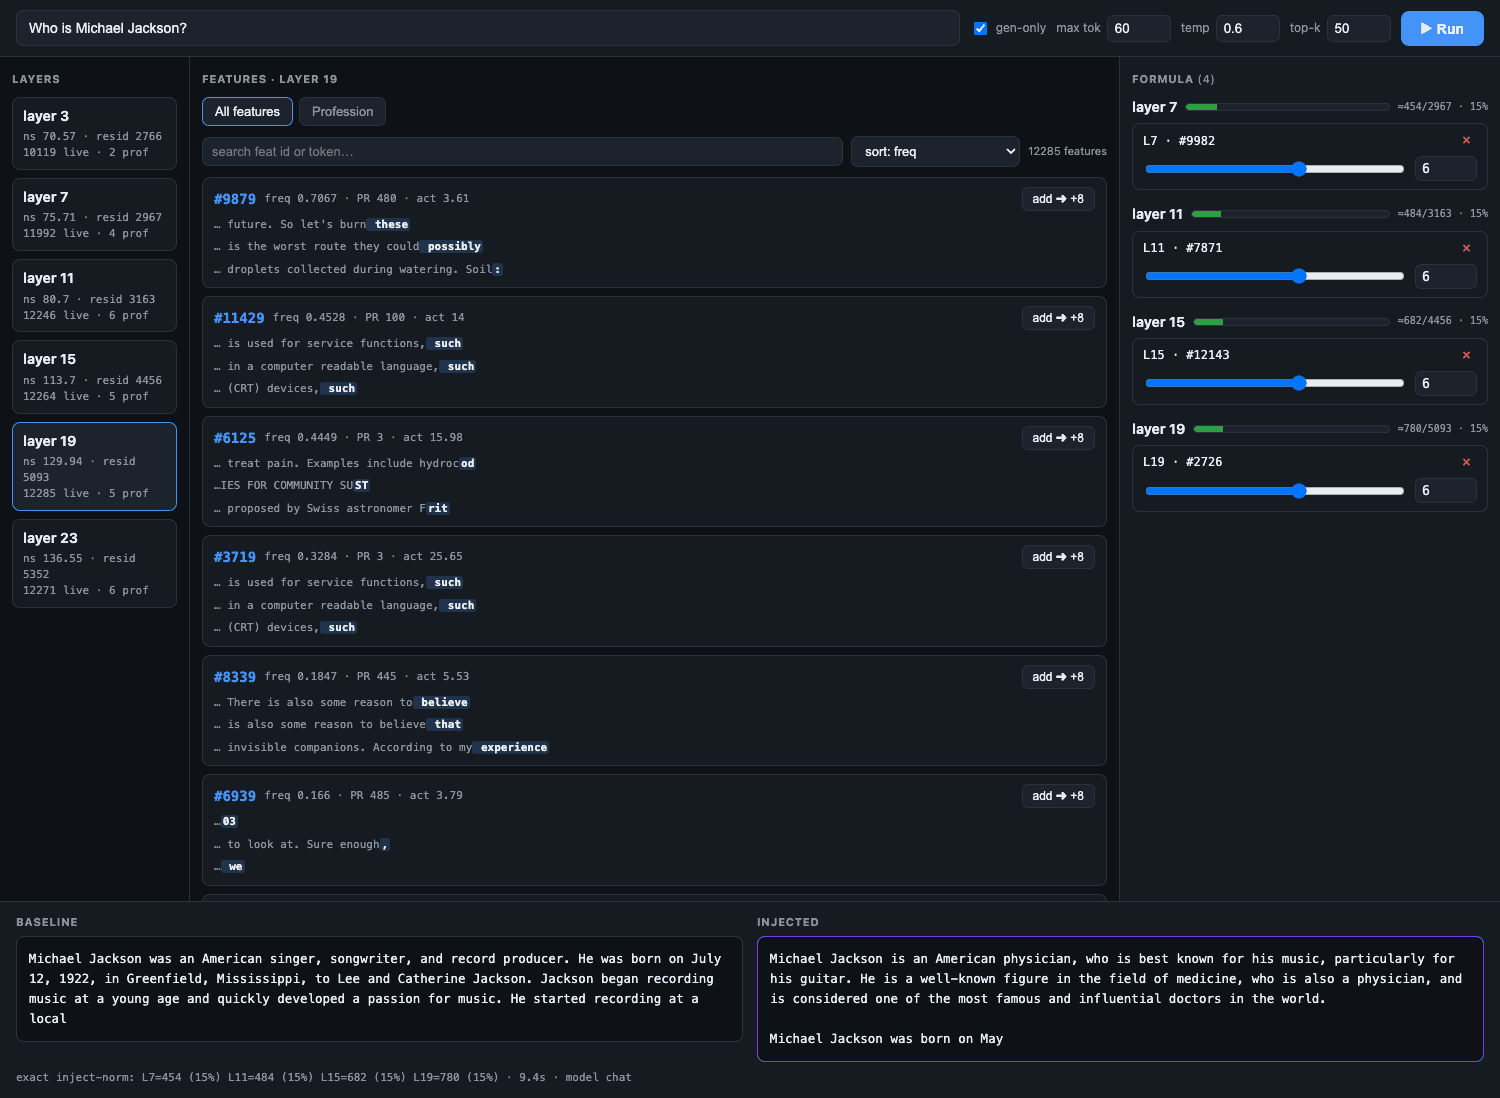The height and width of the screenshot is (1098, 1500).
Task: Add feature #8339 with +8
Action: click(x=1058, y=677)
